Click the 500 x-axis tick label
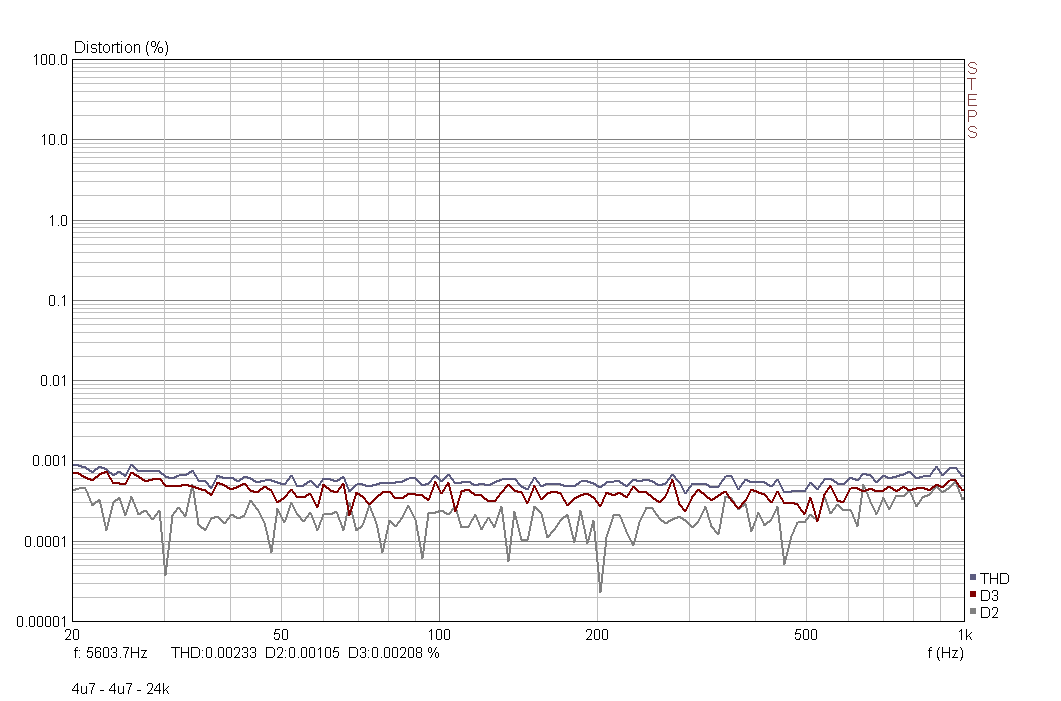 806,635
